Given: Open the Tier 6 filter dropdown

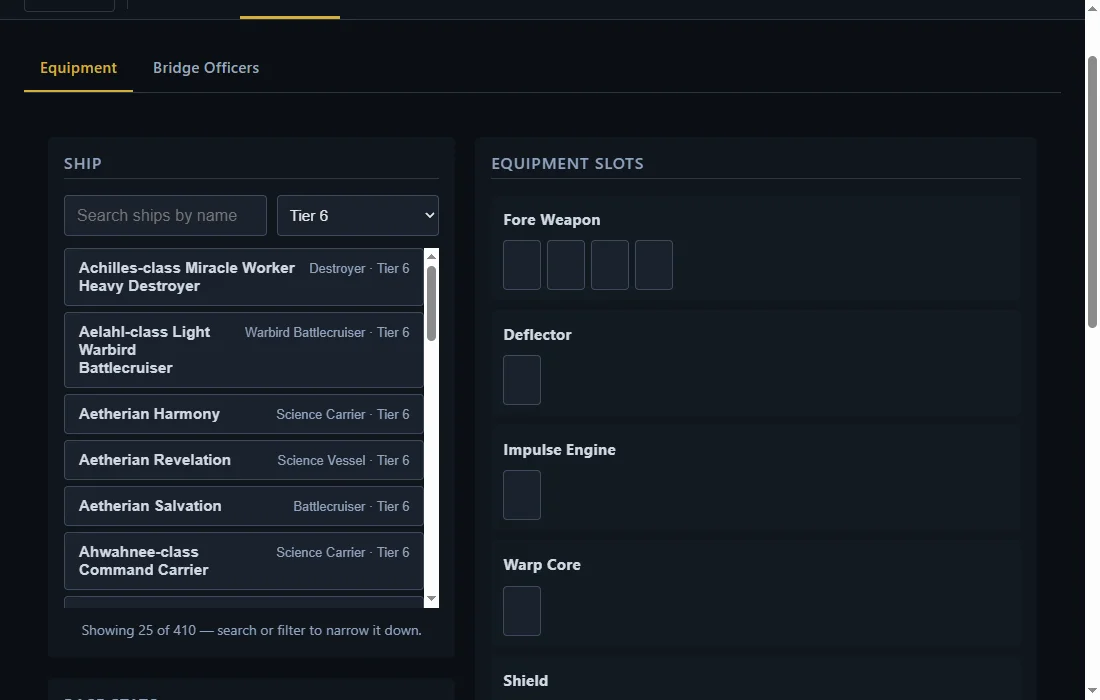Looking at the screenshot, I should pyautogui.click(x=358, y=215).
